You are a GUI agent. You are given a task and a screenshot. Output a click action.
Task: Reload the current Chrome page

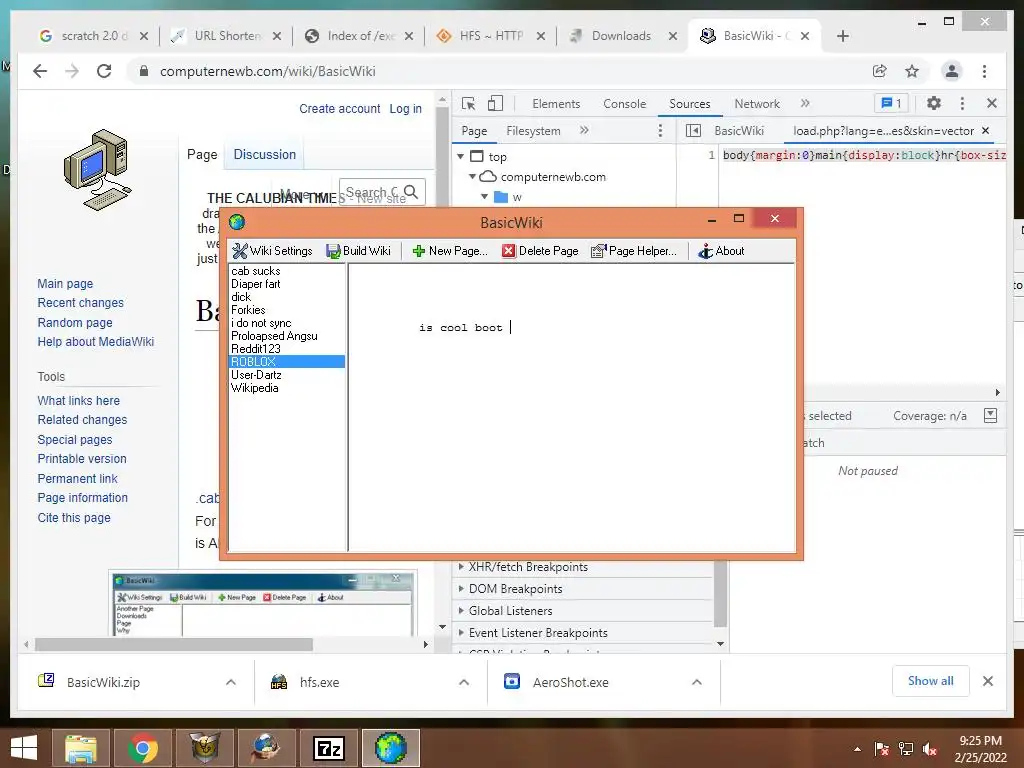pyautogui.click(x=104, y=71)
